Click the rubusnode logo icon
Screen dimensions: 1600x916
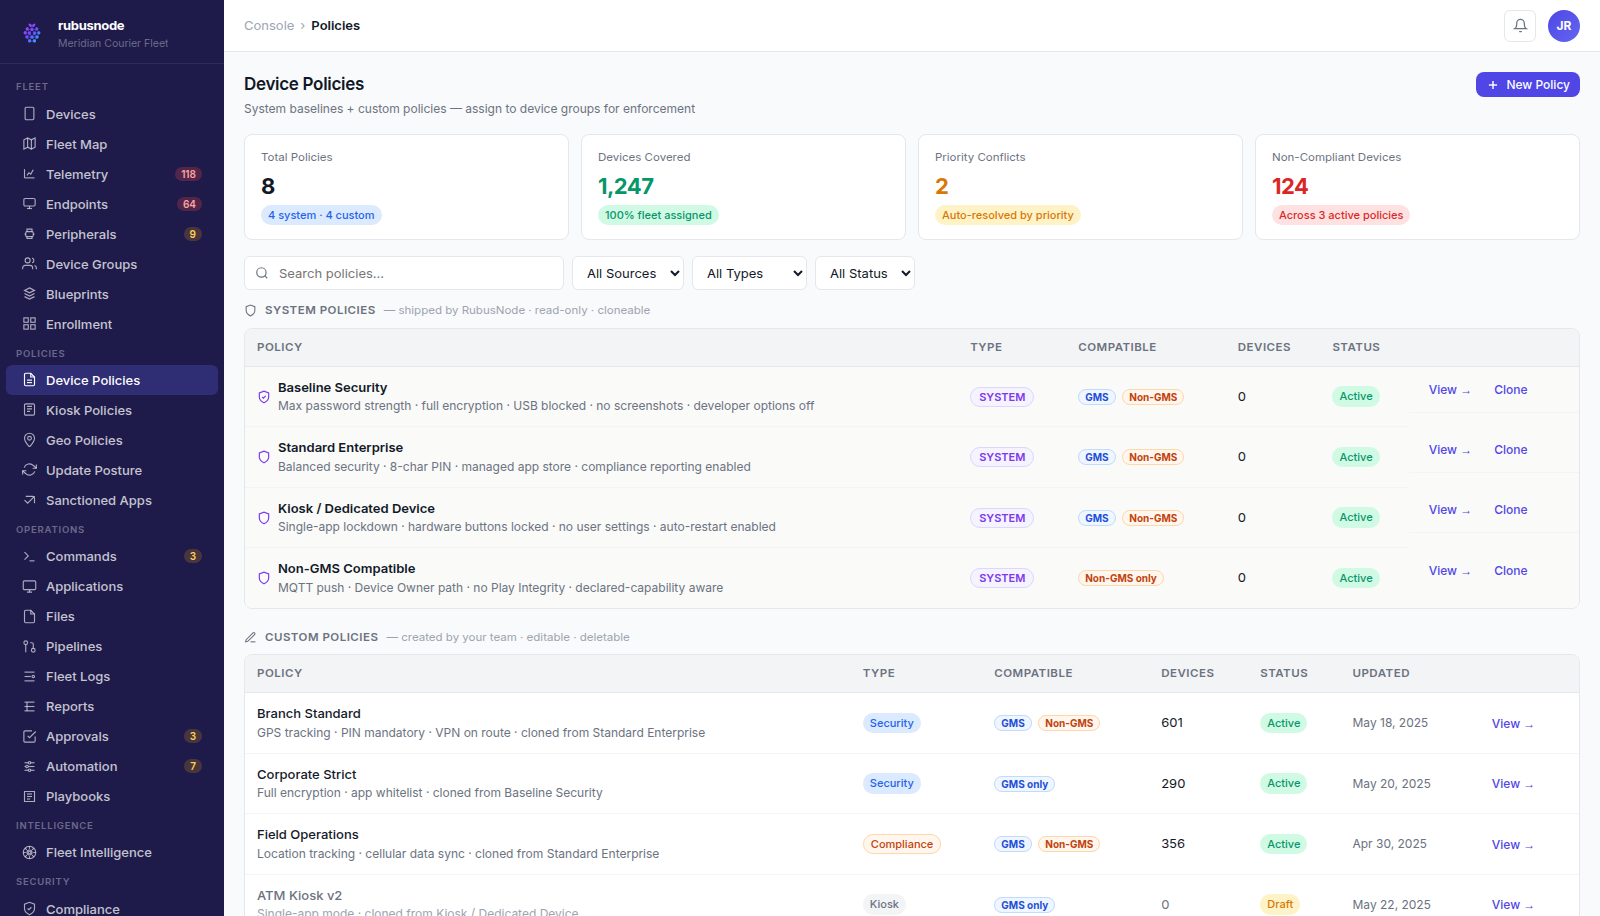coord(32,33)
